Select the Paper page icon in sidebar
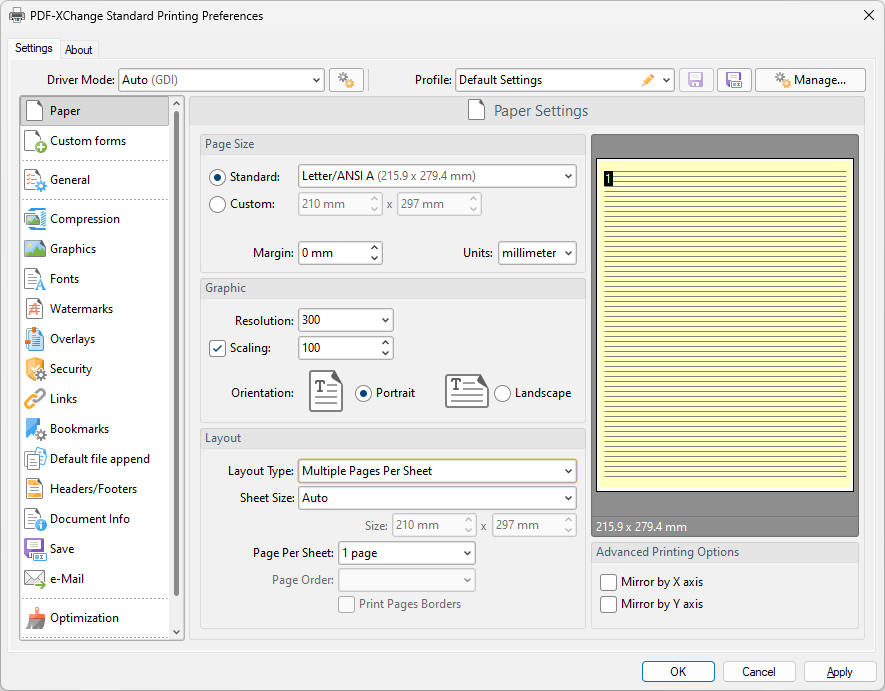This screenshot has width=885, height=691. 34,111
